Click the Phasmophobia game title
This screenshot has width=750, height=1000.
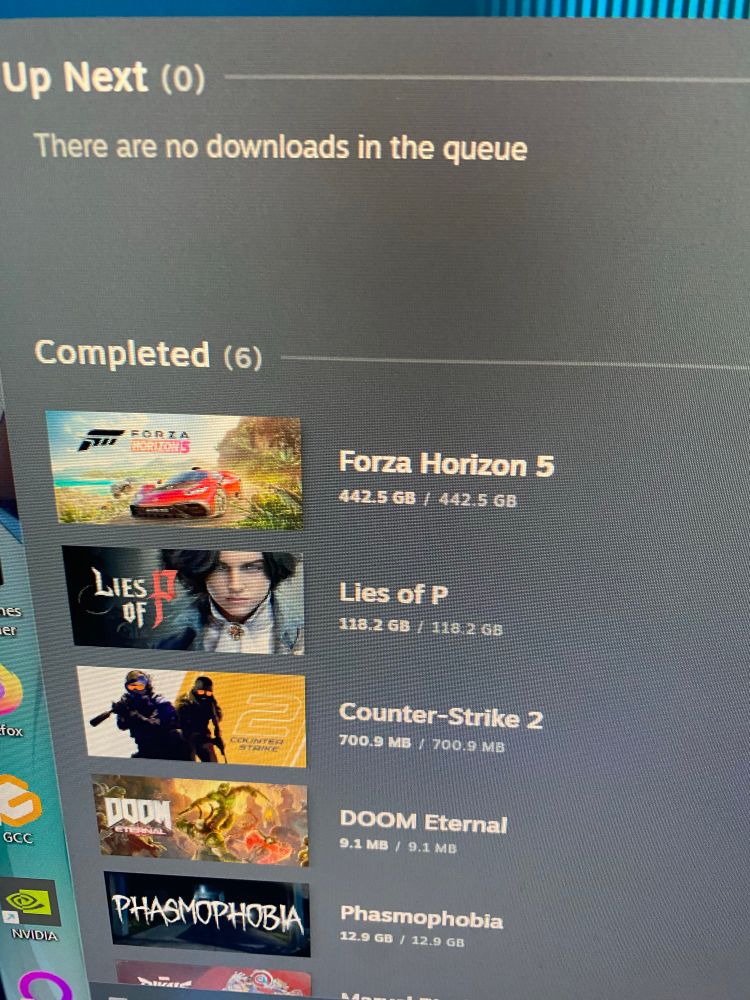pos(422,917)
